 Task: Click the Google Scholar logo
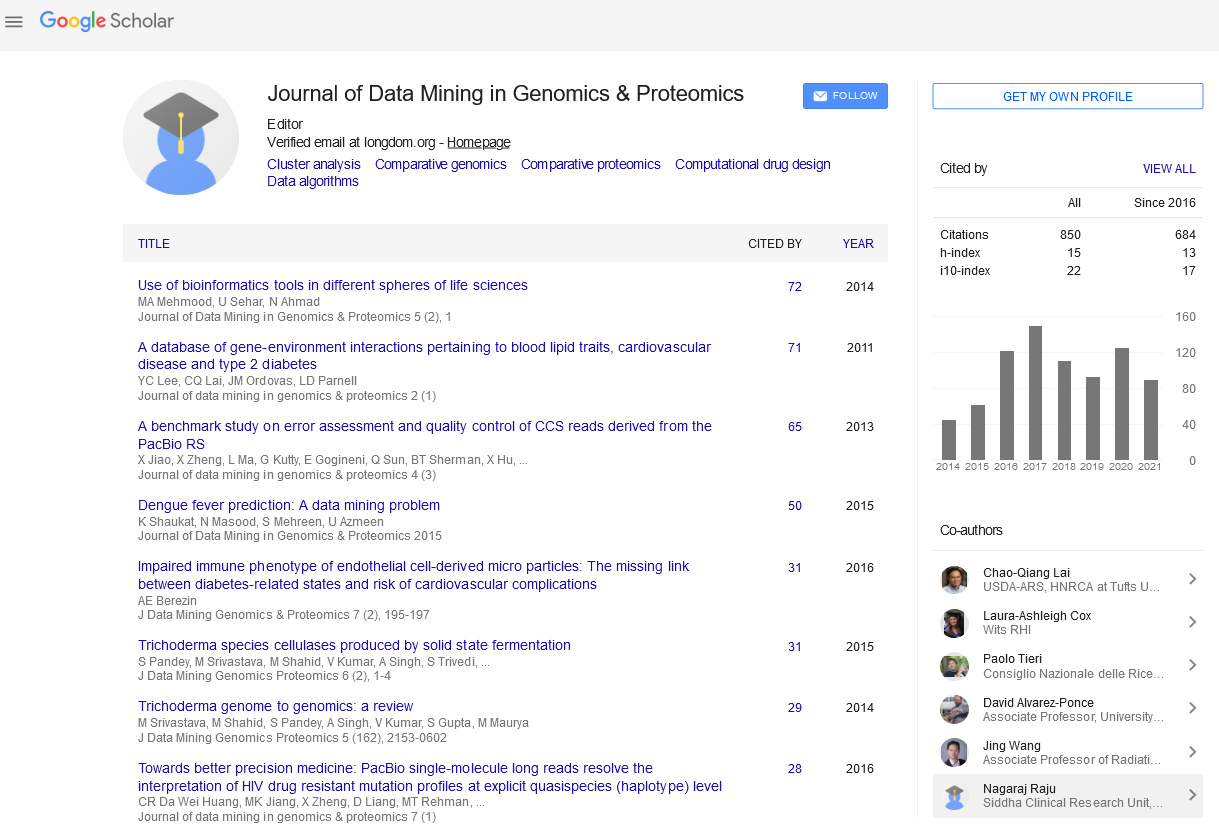pyautogui.click(x=107, y=21)
